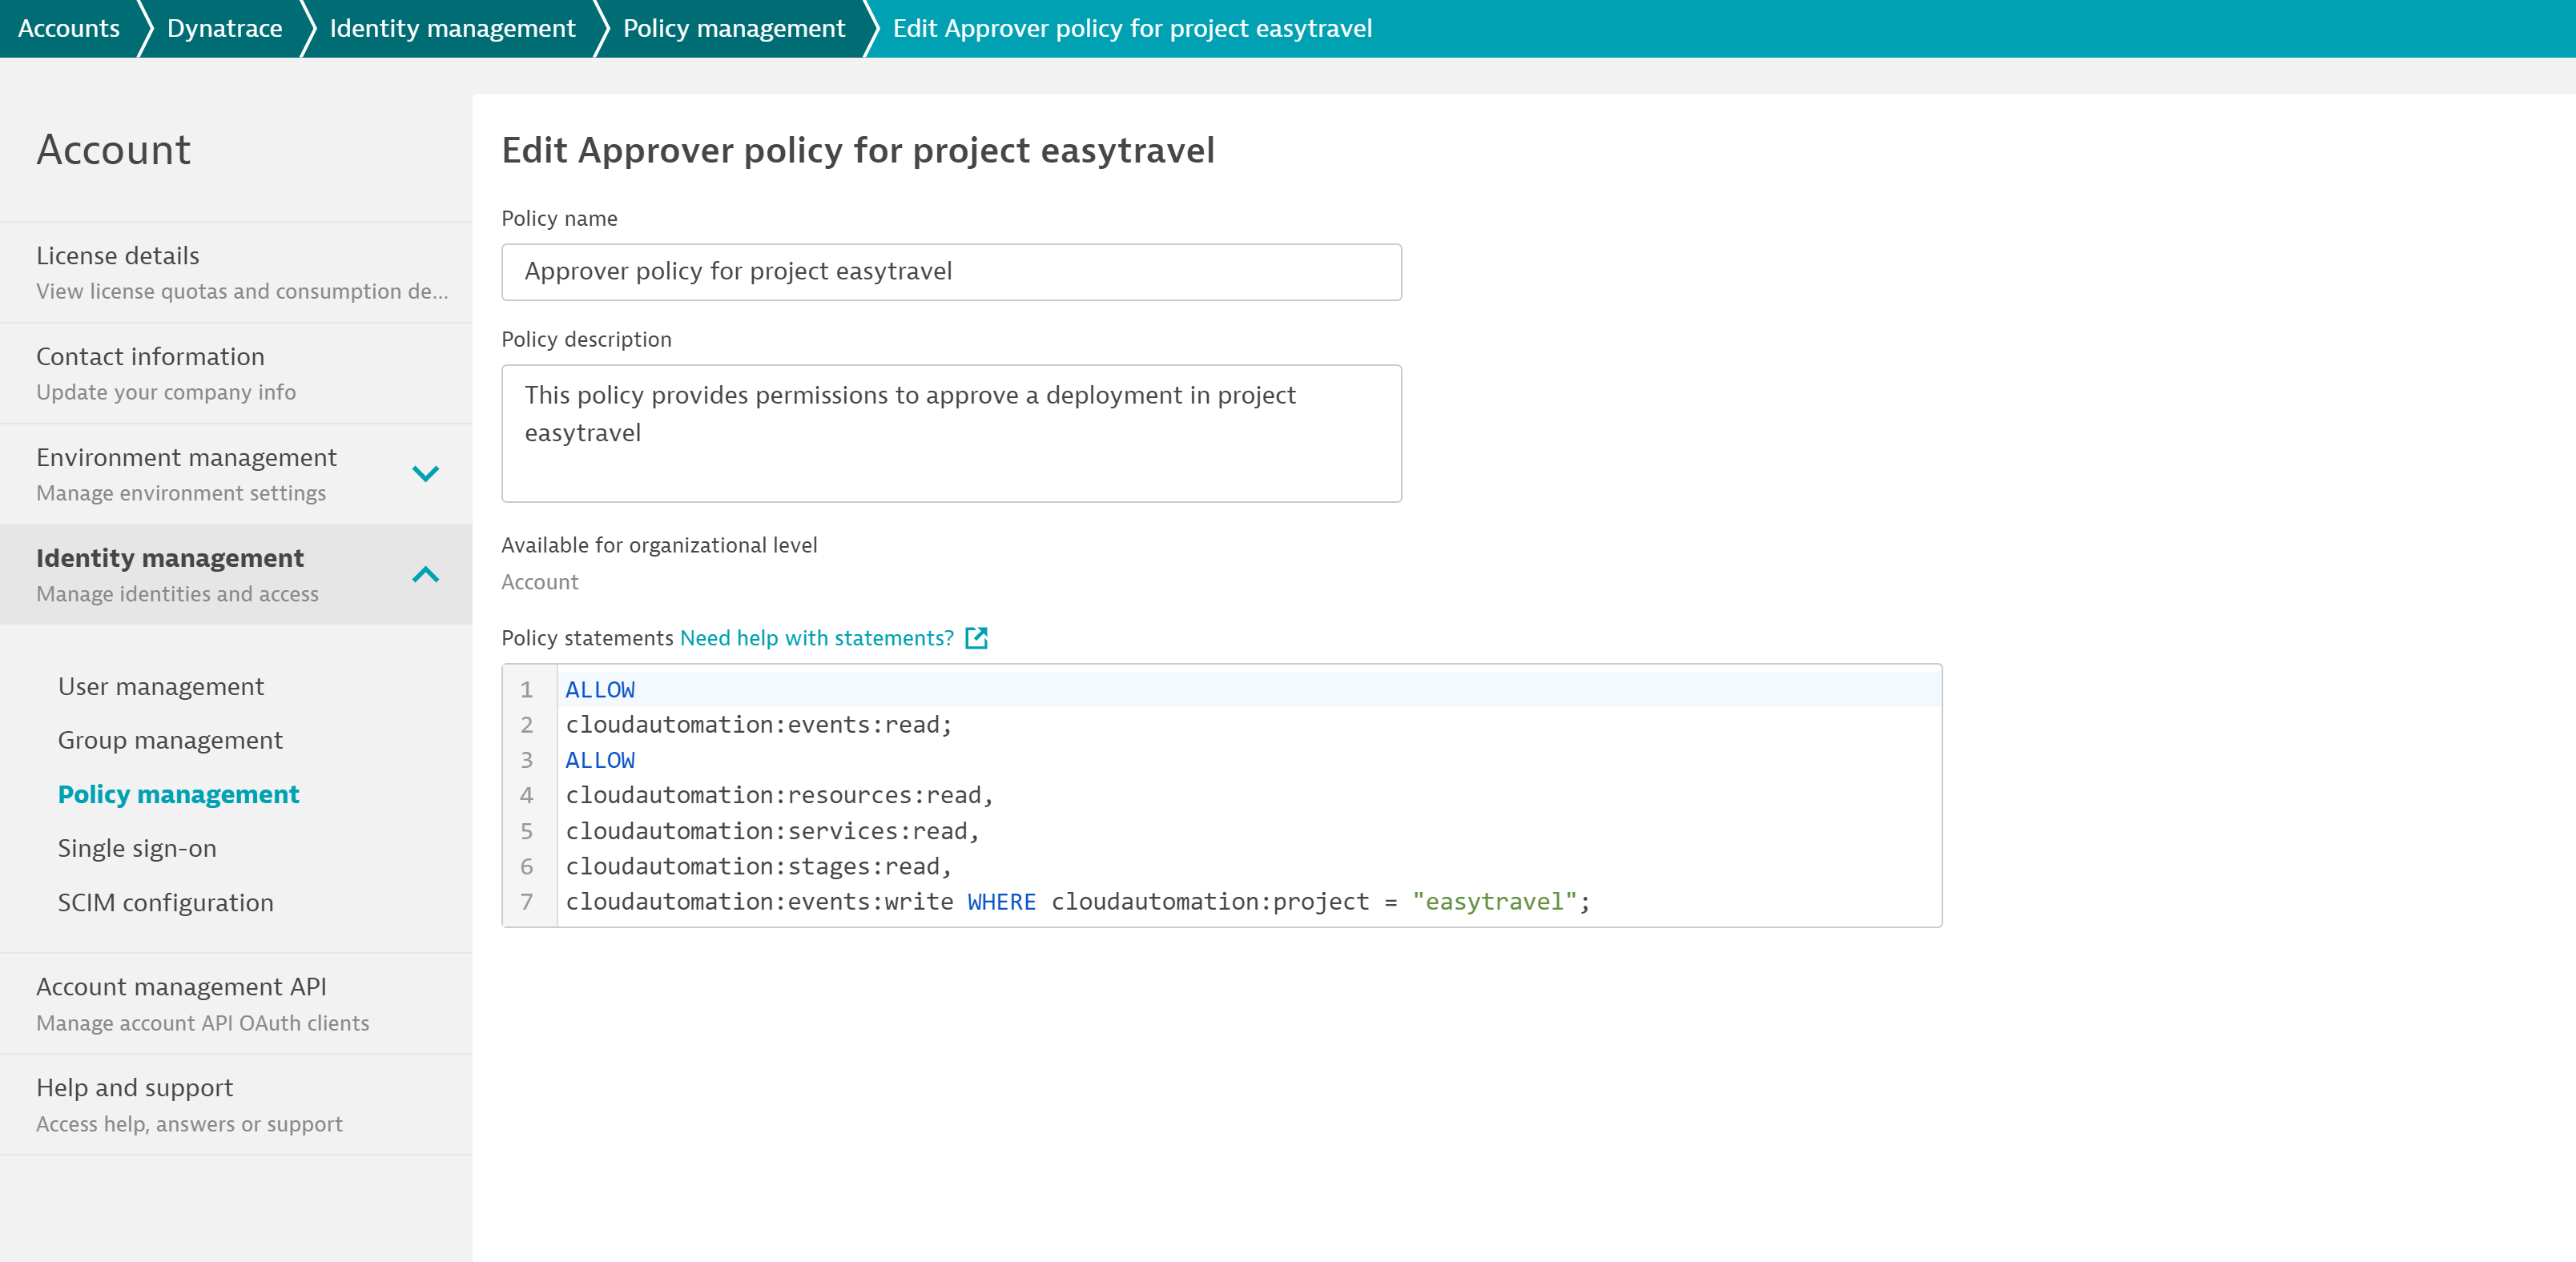Click 'Update your company info' subtitle
The width and height of the screenshot is (2576, 1262).
(x=166, y=392)
